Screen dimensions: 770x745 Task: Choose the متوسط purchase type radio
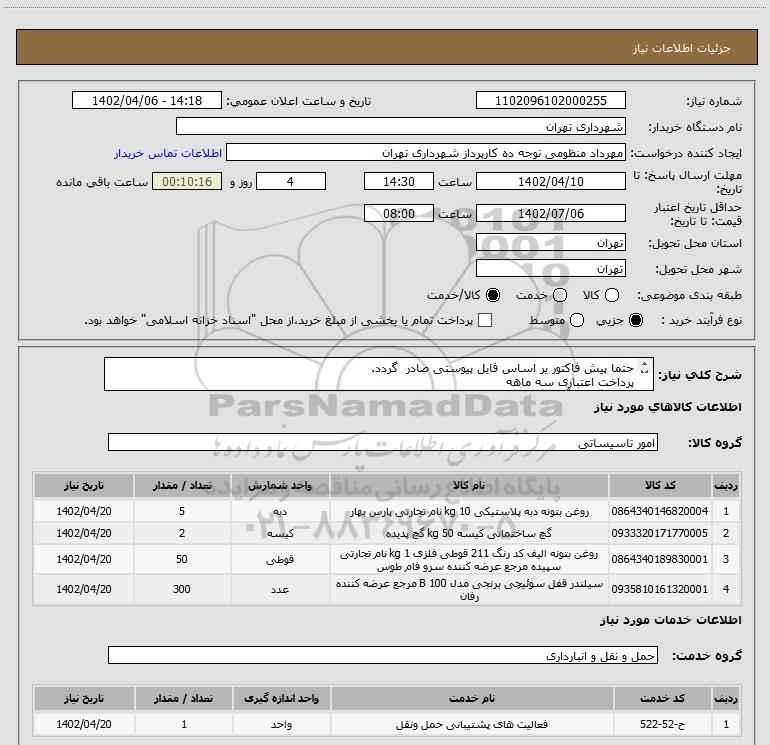click(577, 320)
